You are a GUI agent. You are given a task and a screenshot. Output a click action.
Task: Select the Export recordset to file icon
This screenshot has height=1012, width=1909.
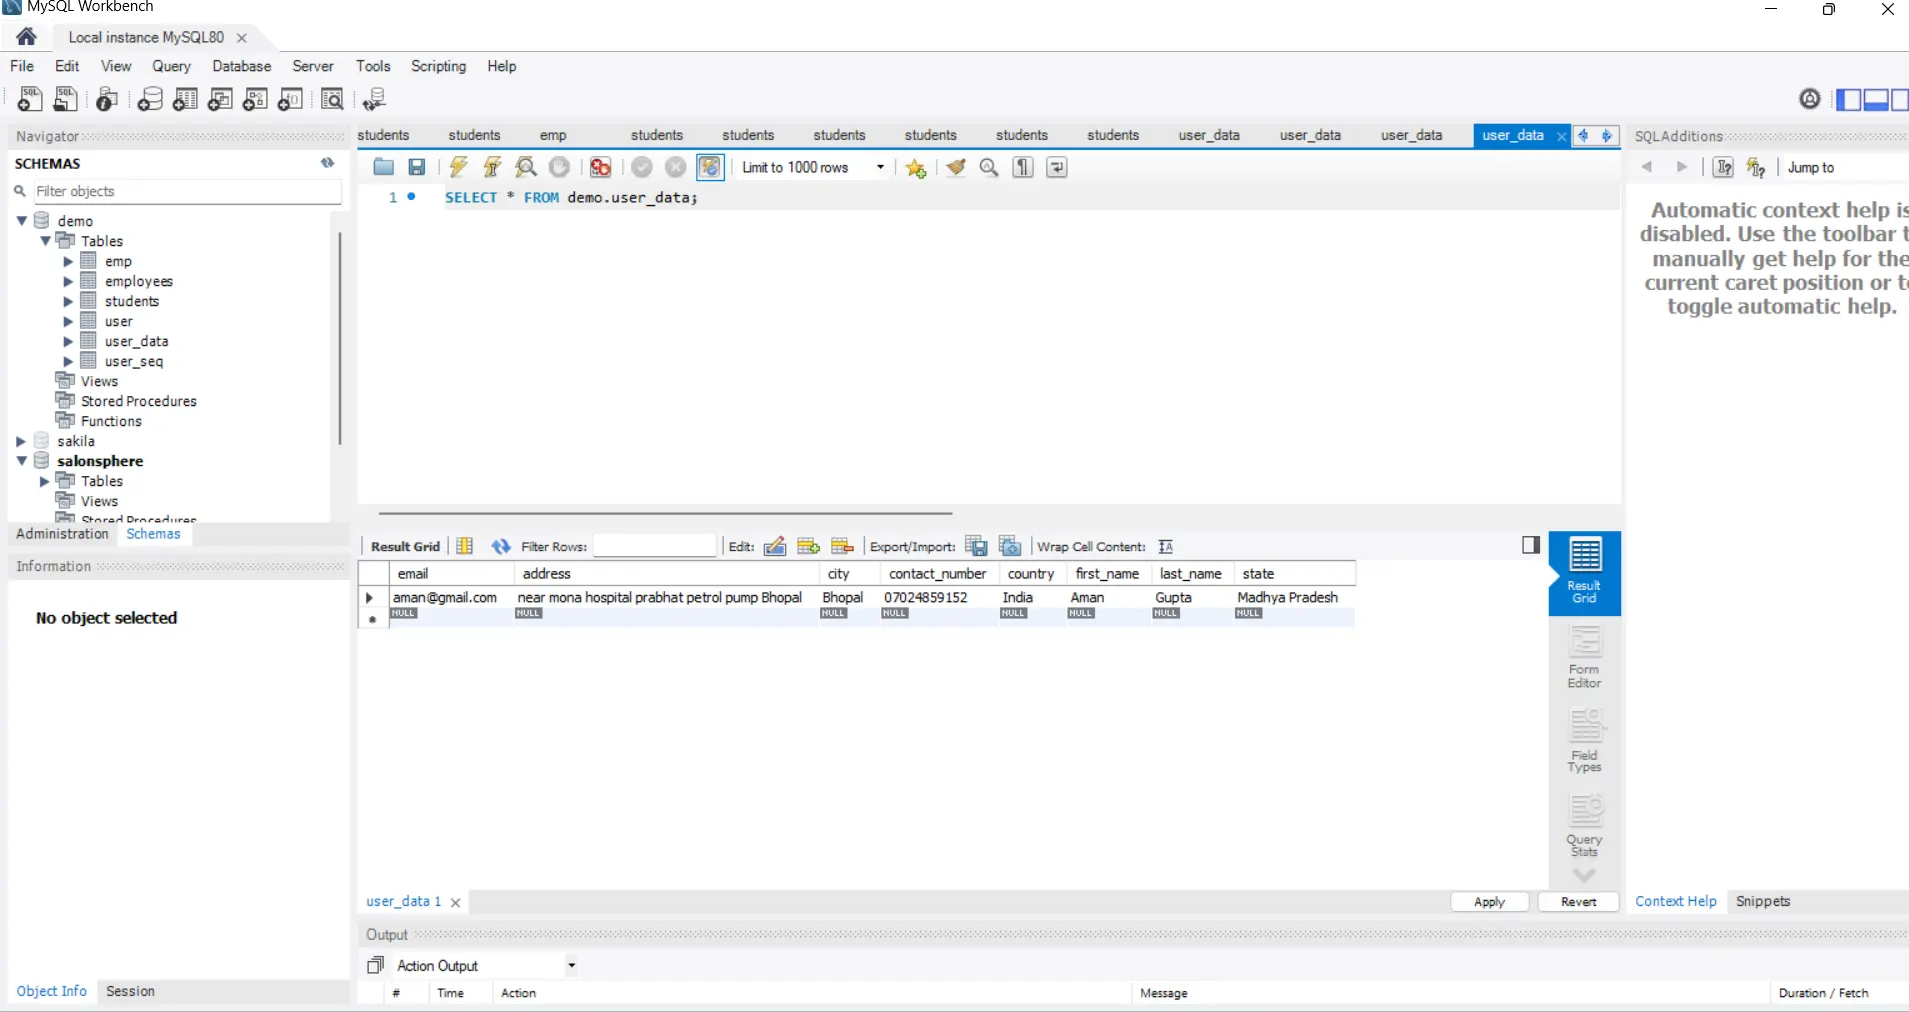978,546
